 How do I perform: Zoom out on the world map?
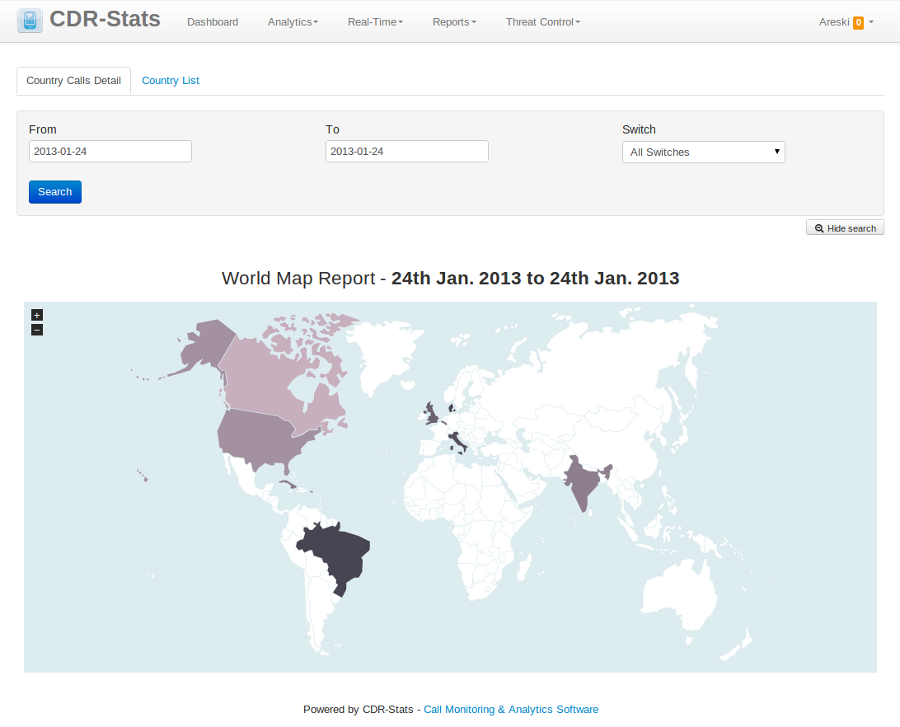coord(37,330)
